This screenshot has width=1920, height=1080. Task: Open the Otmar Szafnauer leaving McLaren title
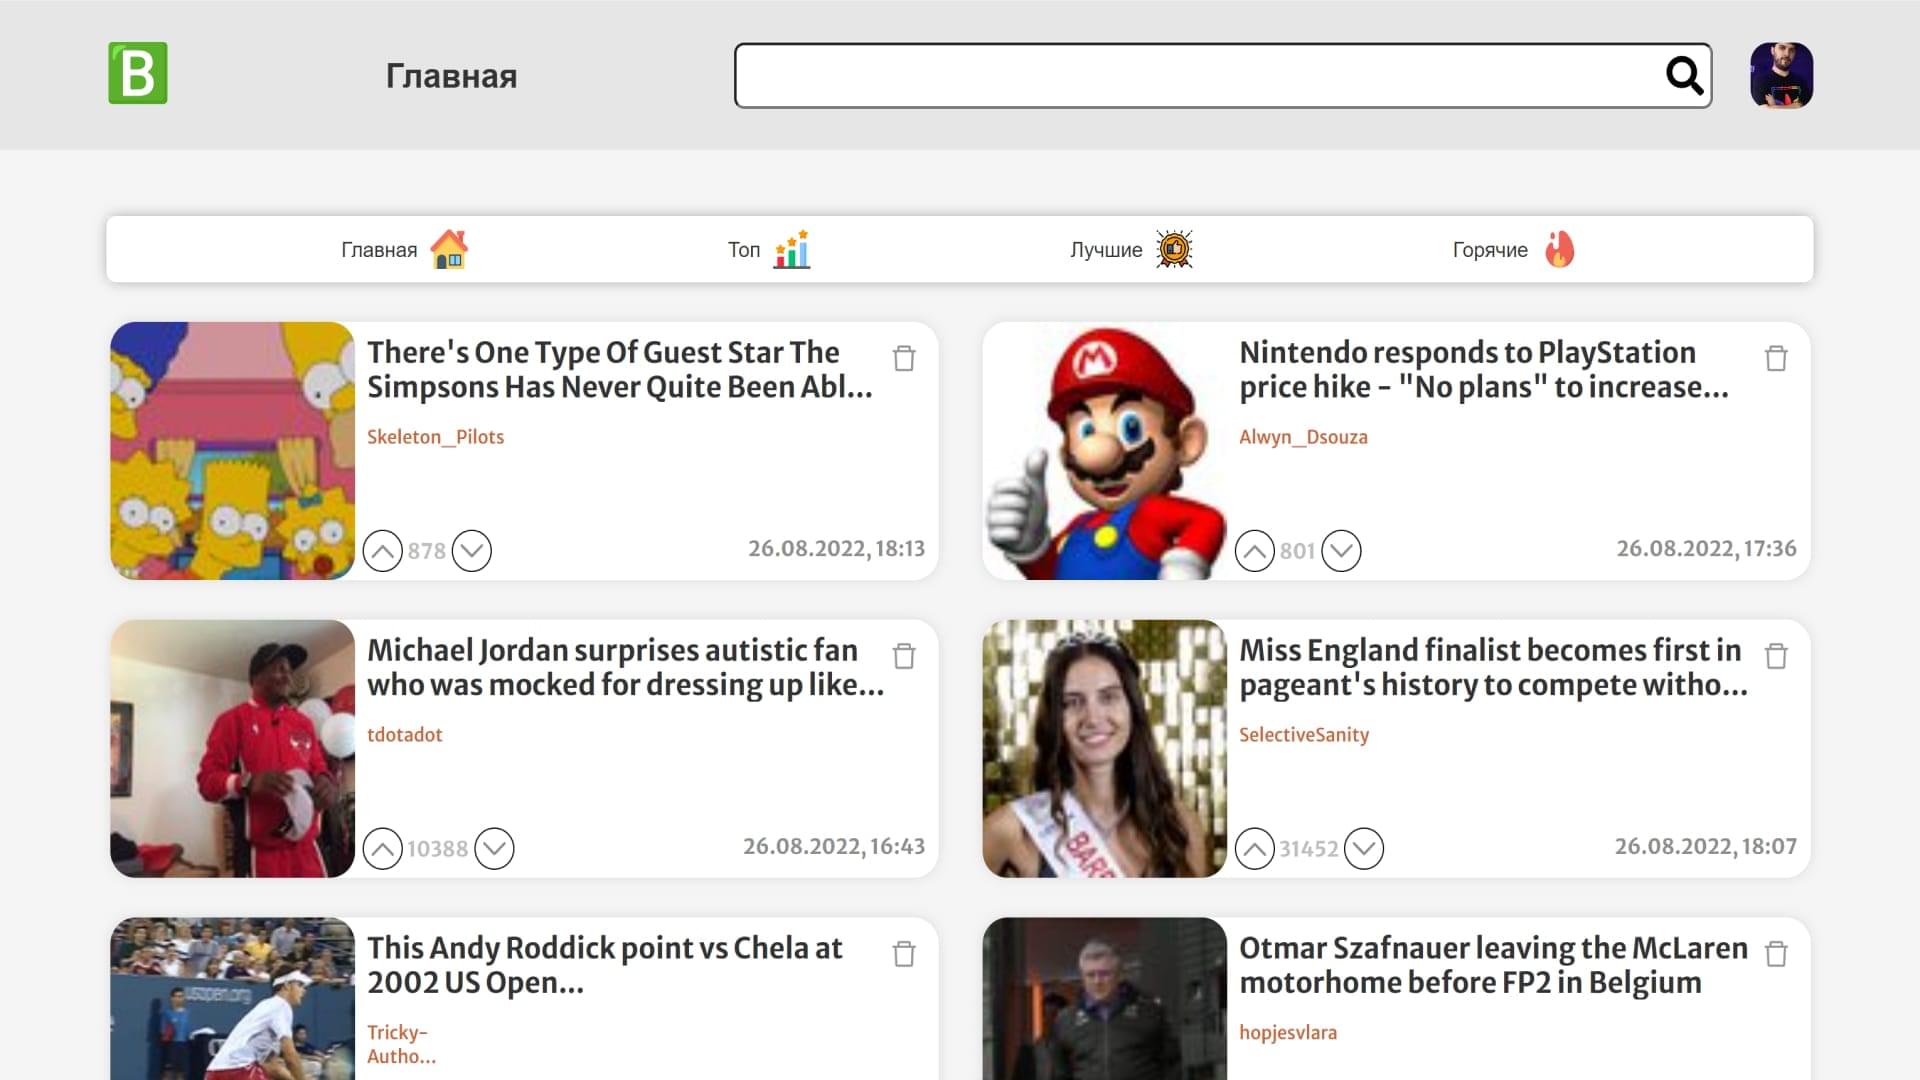coord(1494,965)
